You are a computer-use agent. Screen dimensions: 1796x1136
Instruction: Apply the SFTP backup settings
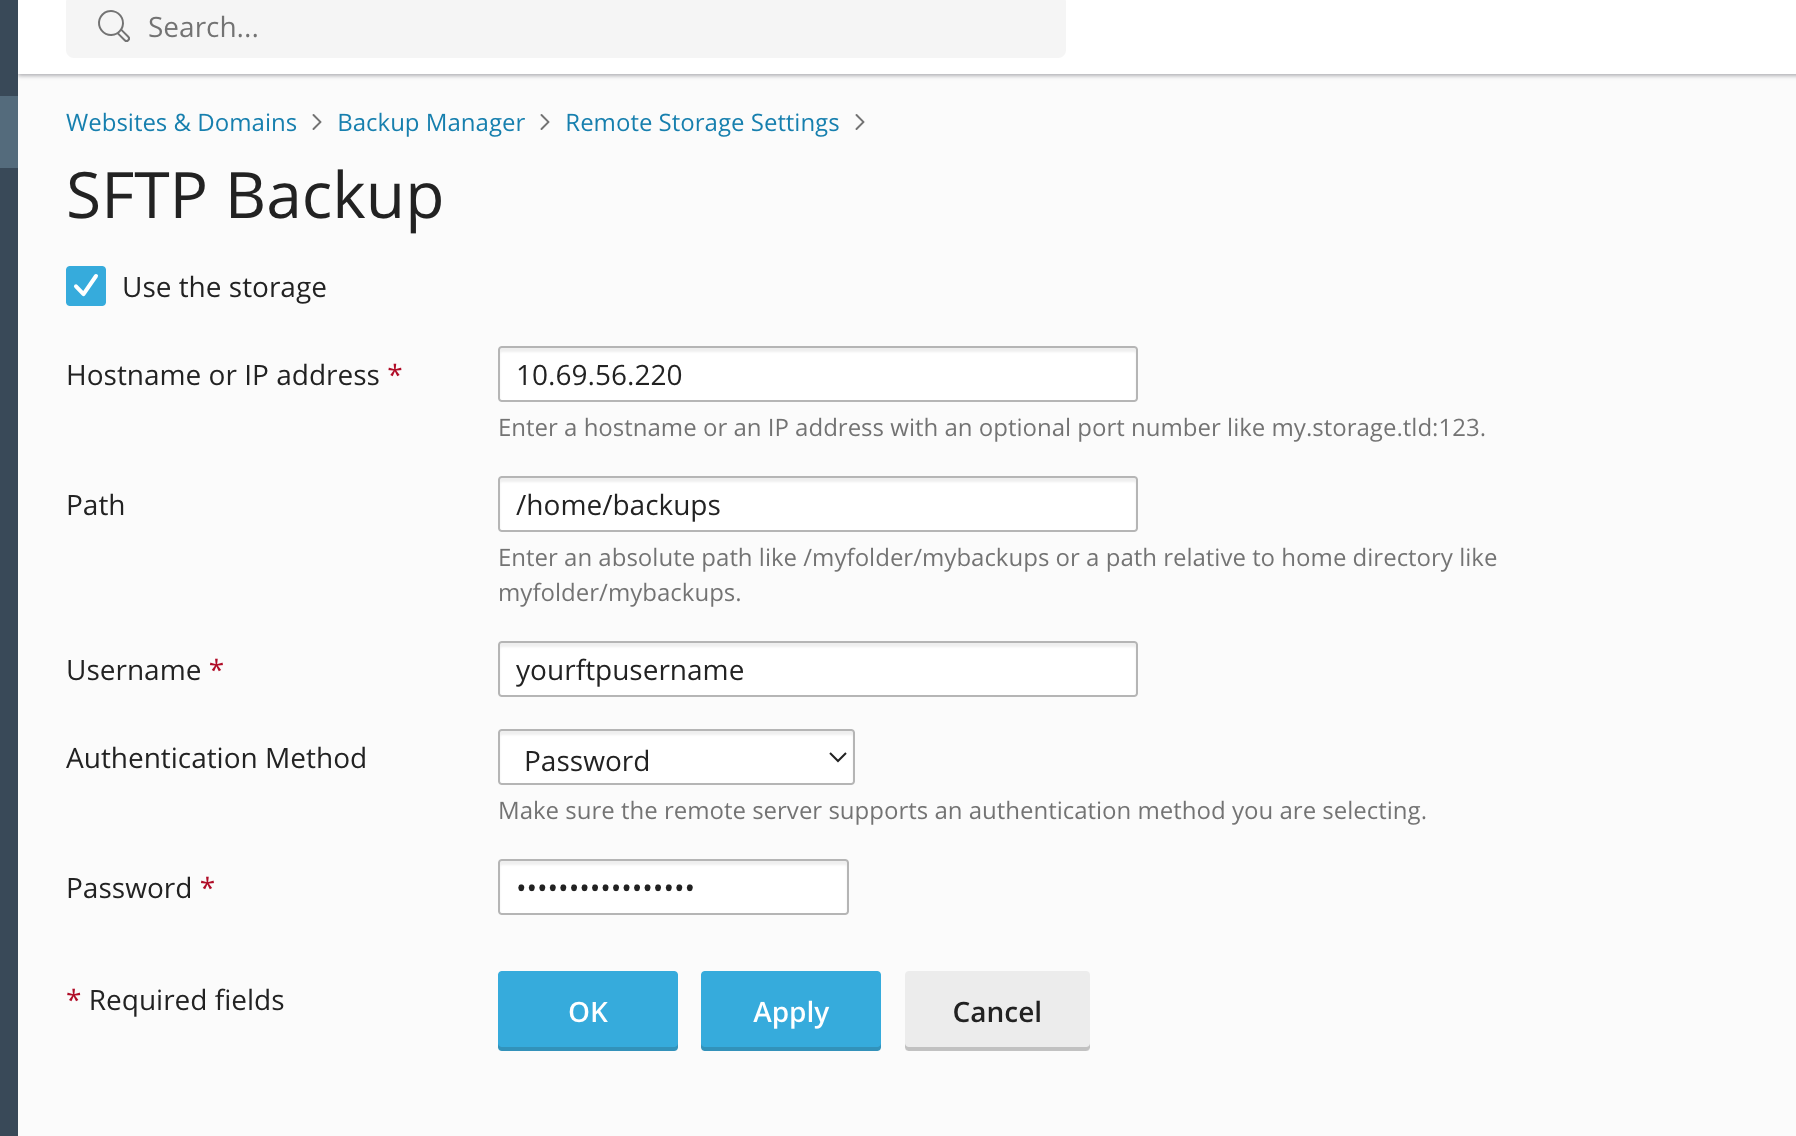pyautogui.click(x=790, y=1011)
